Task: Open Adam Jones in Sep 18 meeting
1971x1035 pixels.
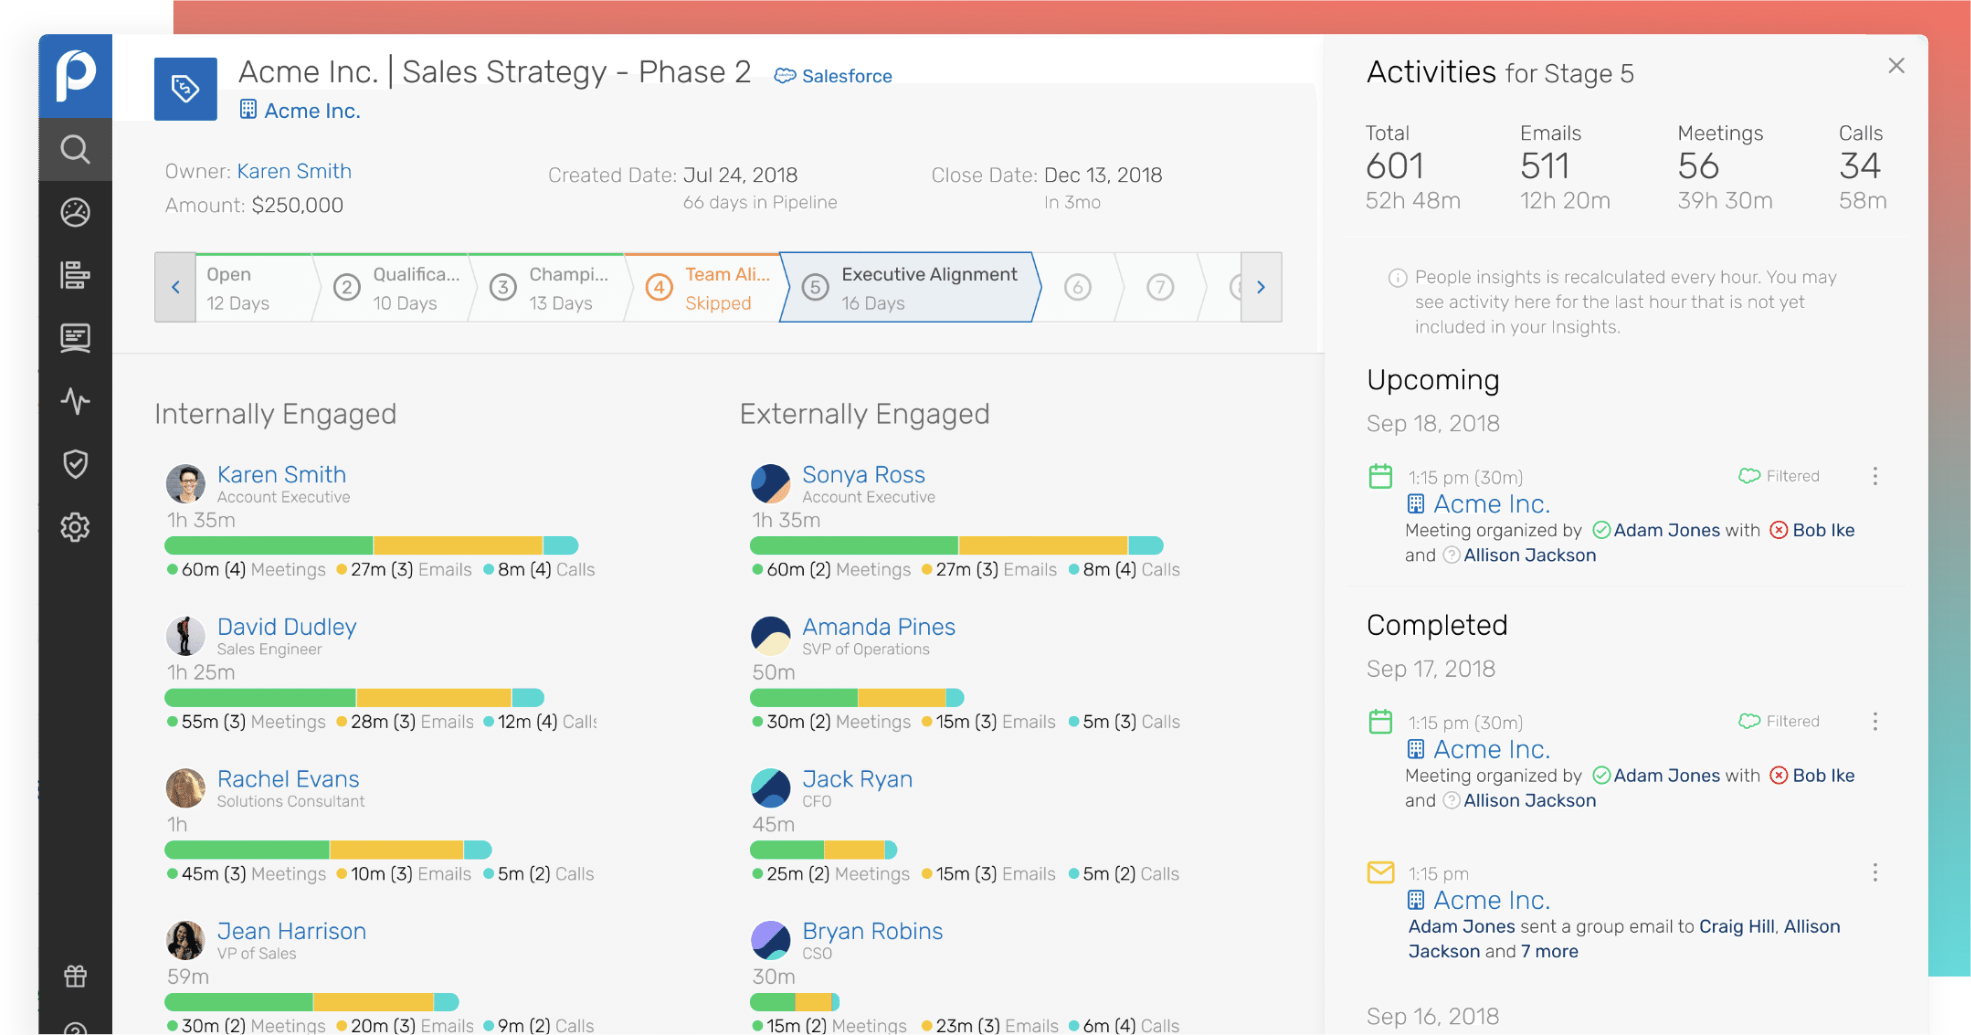Action: coord(1666,530)
